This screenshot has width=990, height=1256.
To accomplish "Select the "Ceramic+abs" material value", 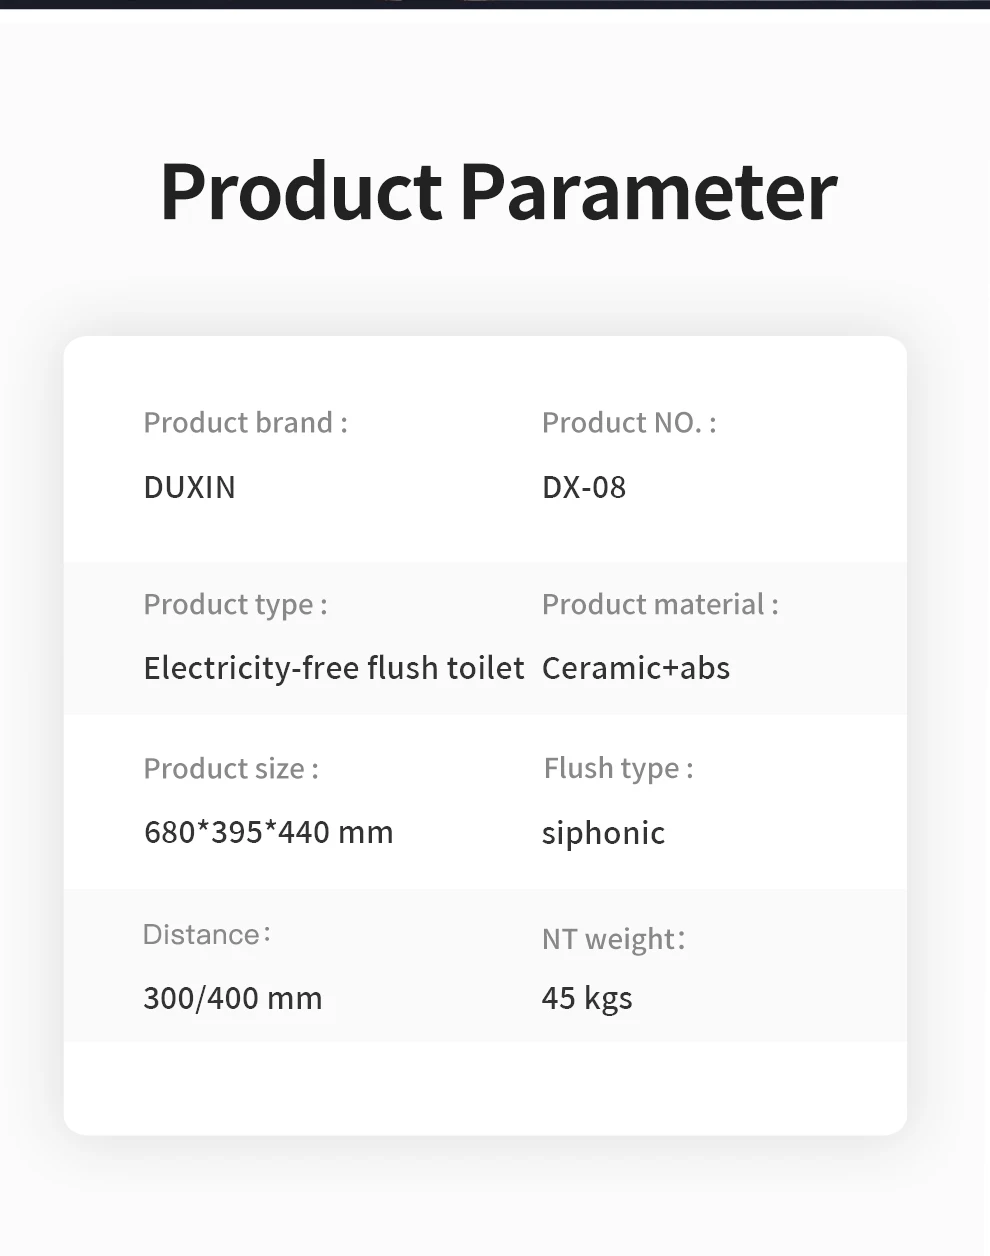I will pyautogui.click(x=636, y=668).
